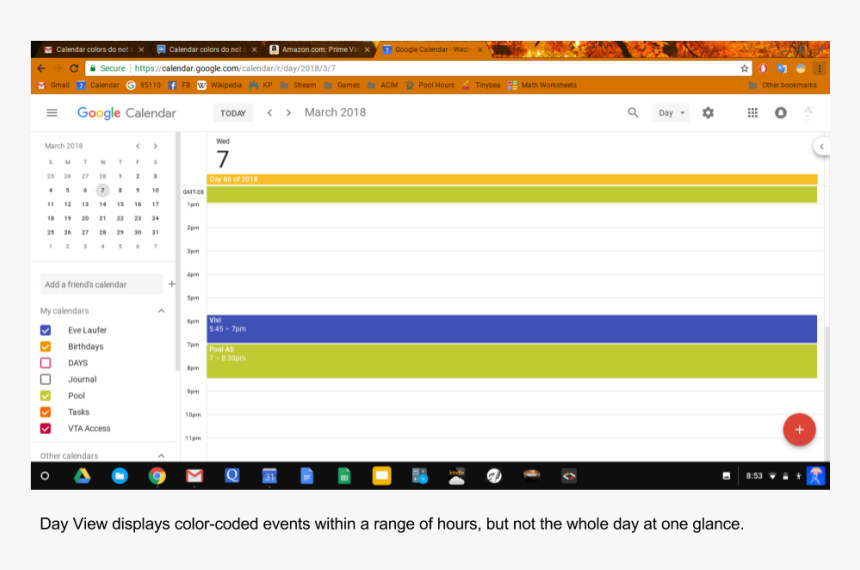Reload the page
The width and height of the screenshot is (860, 570).
[74, 69]
